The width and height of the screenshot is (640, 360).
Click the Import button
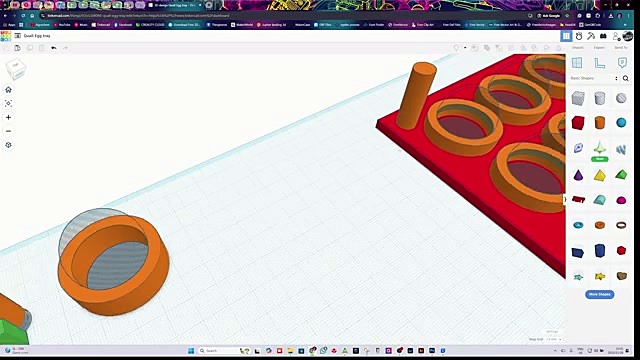pyautogui.click(x=578, y=48)
